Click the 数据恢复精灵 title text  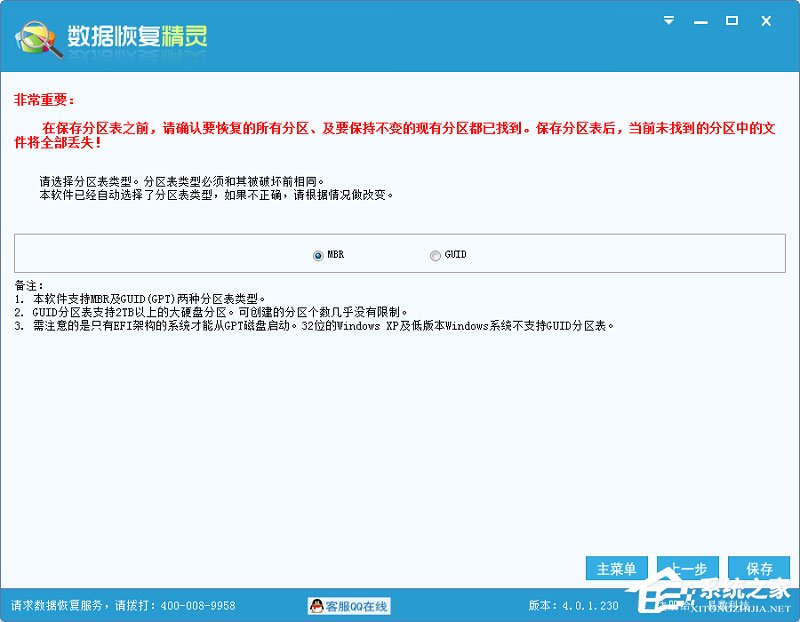coord(137,37)
